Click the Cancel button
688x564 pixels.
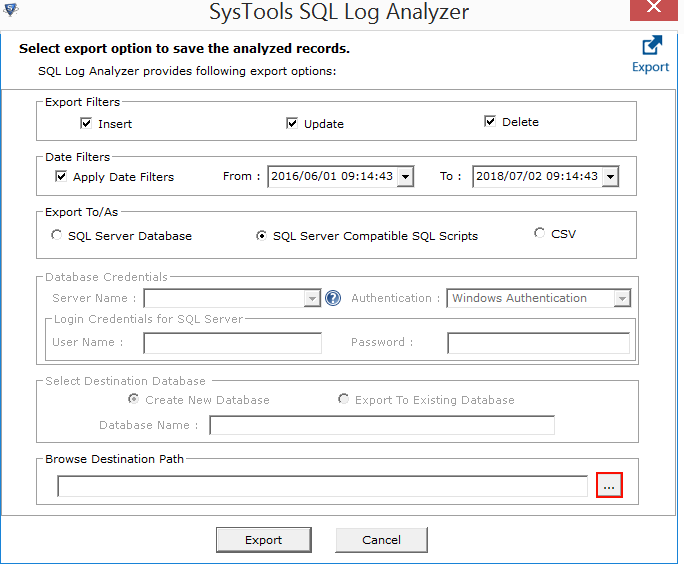tap(381, 540)
